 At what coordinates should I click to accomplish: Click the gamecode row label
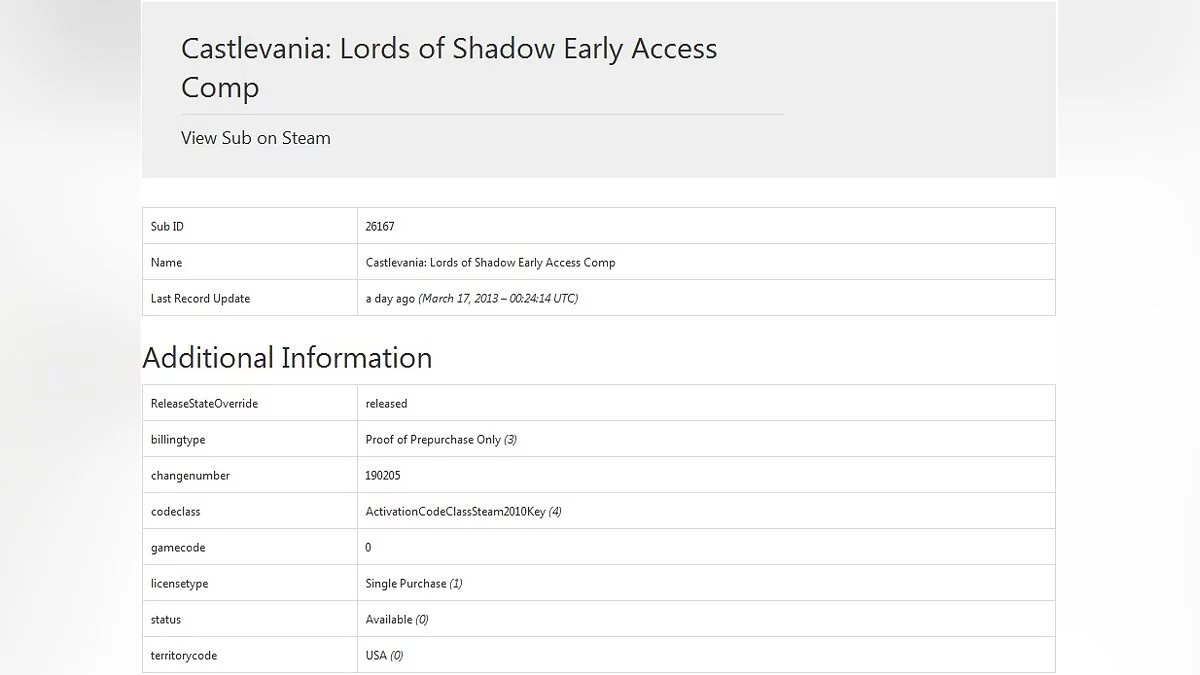click(178, 548)
